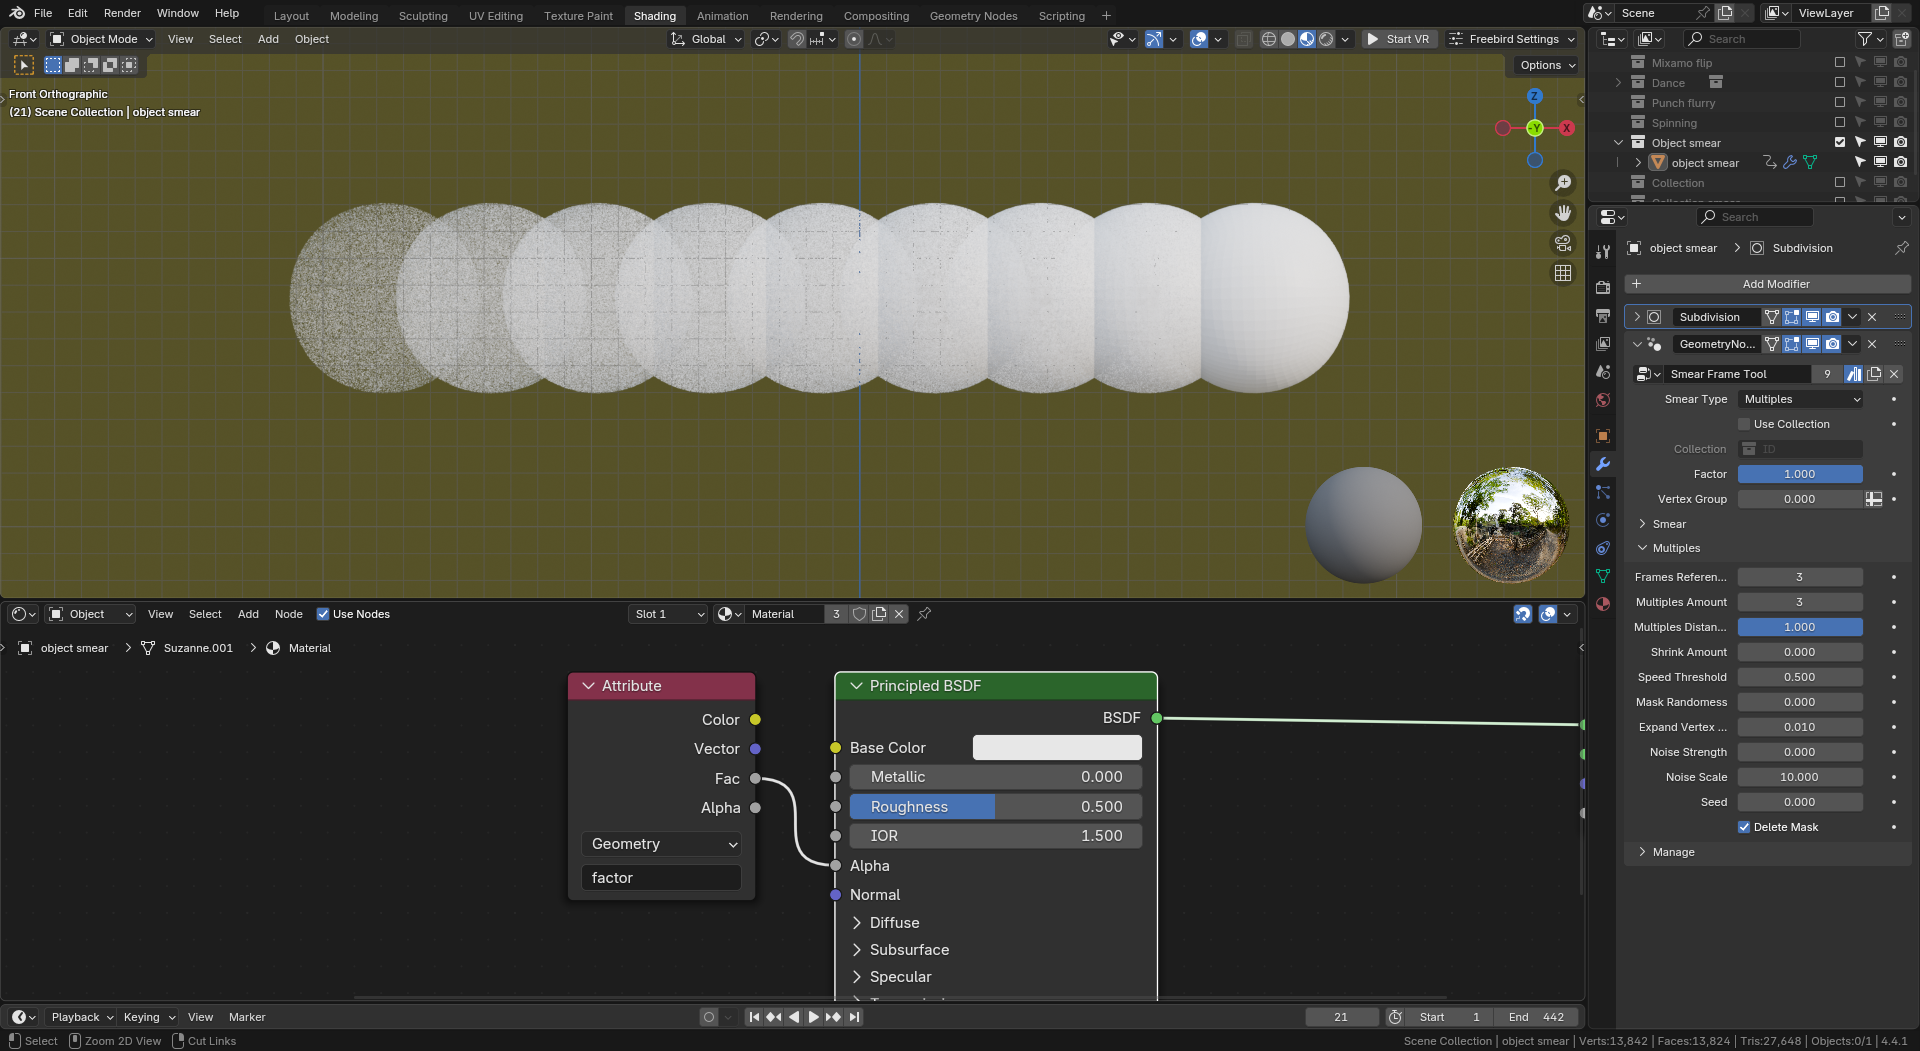
Task: Remove the Subdivision modifier with its X
Action: [x=1872, y=317]
